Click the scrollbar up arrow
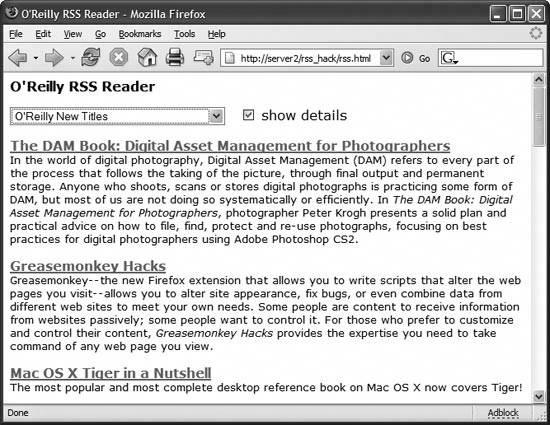 (538, 80)
